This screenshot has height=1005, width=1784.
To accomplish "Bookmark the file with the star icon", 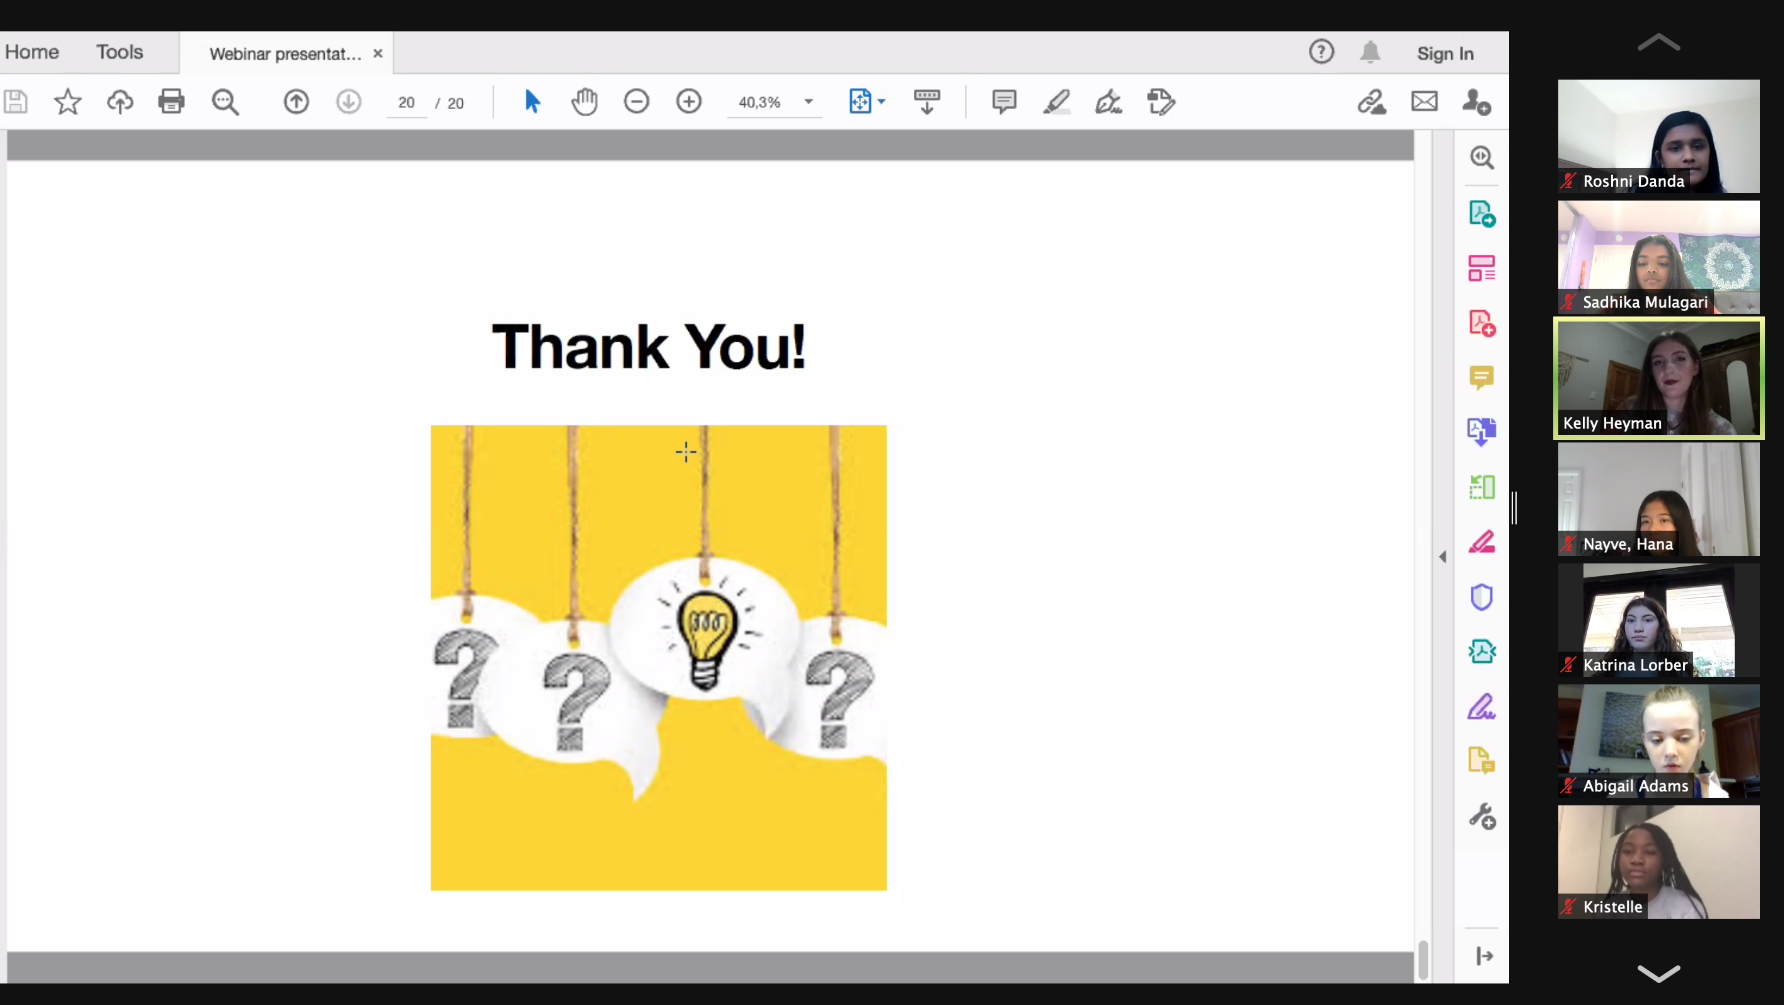I will coord(68,102).
